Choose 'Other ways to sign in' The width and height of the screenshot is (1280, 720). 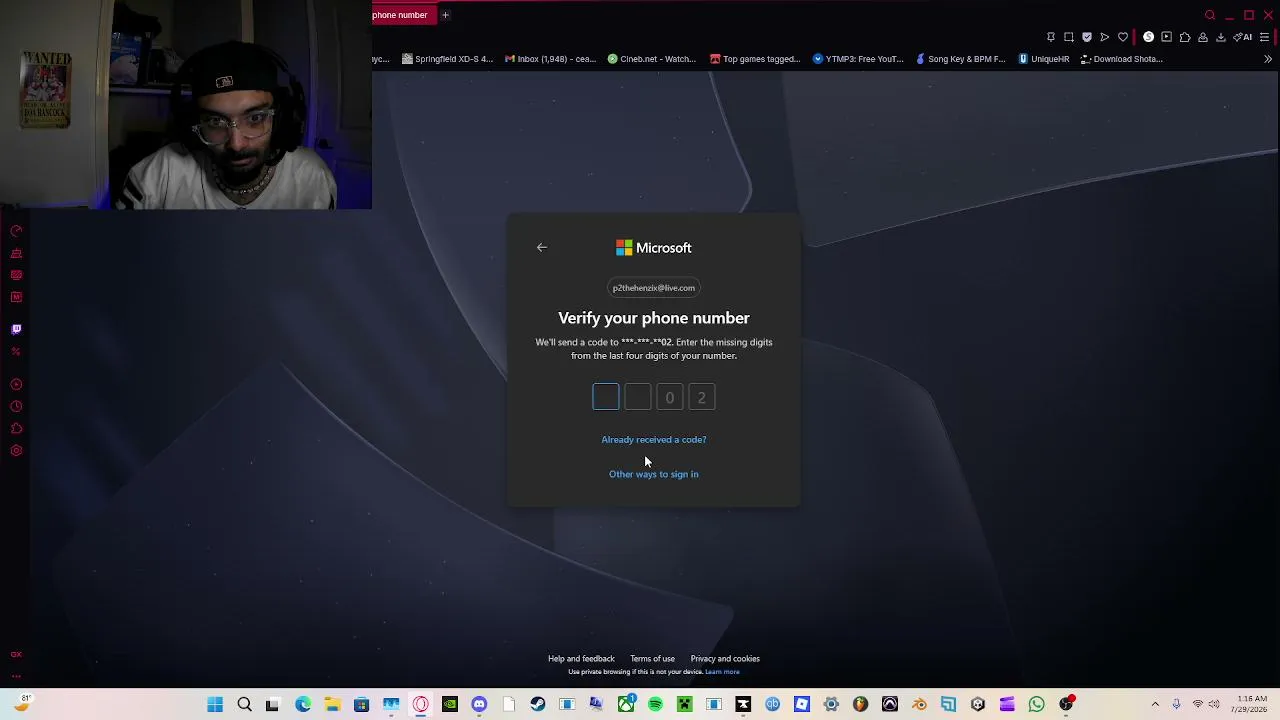point(654,474)
